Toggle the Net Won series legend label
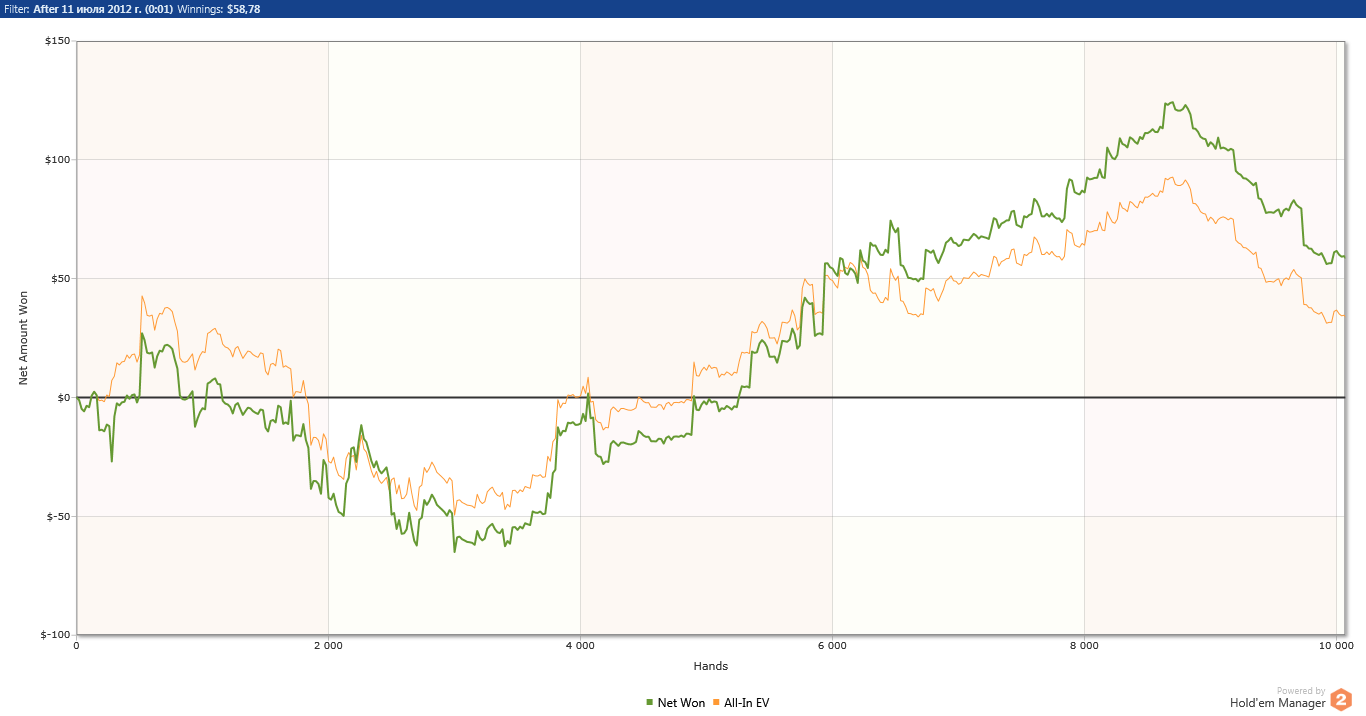This screenshot has width=1366, height=716. pos(681,703)
